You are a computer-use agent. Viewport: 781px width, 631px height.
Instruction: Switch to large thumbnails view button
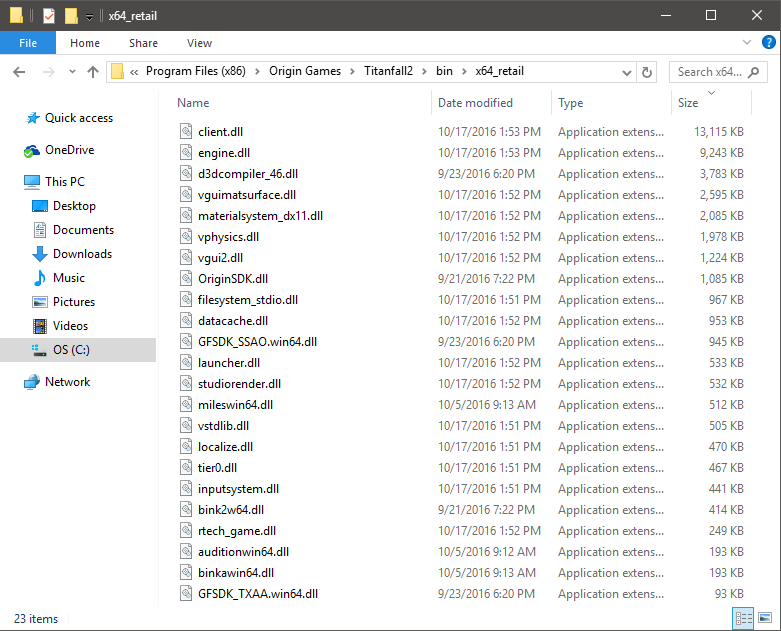click(x=765, y=619)
